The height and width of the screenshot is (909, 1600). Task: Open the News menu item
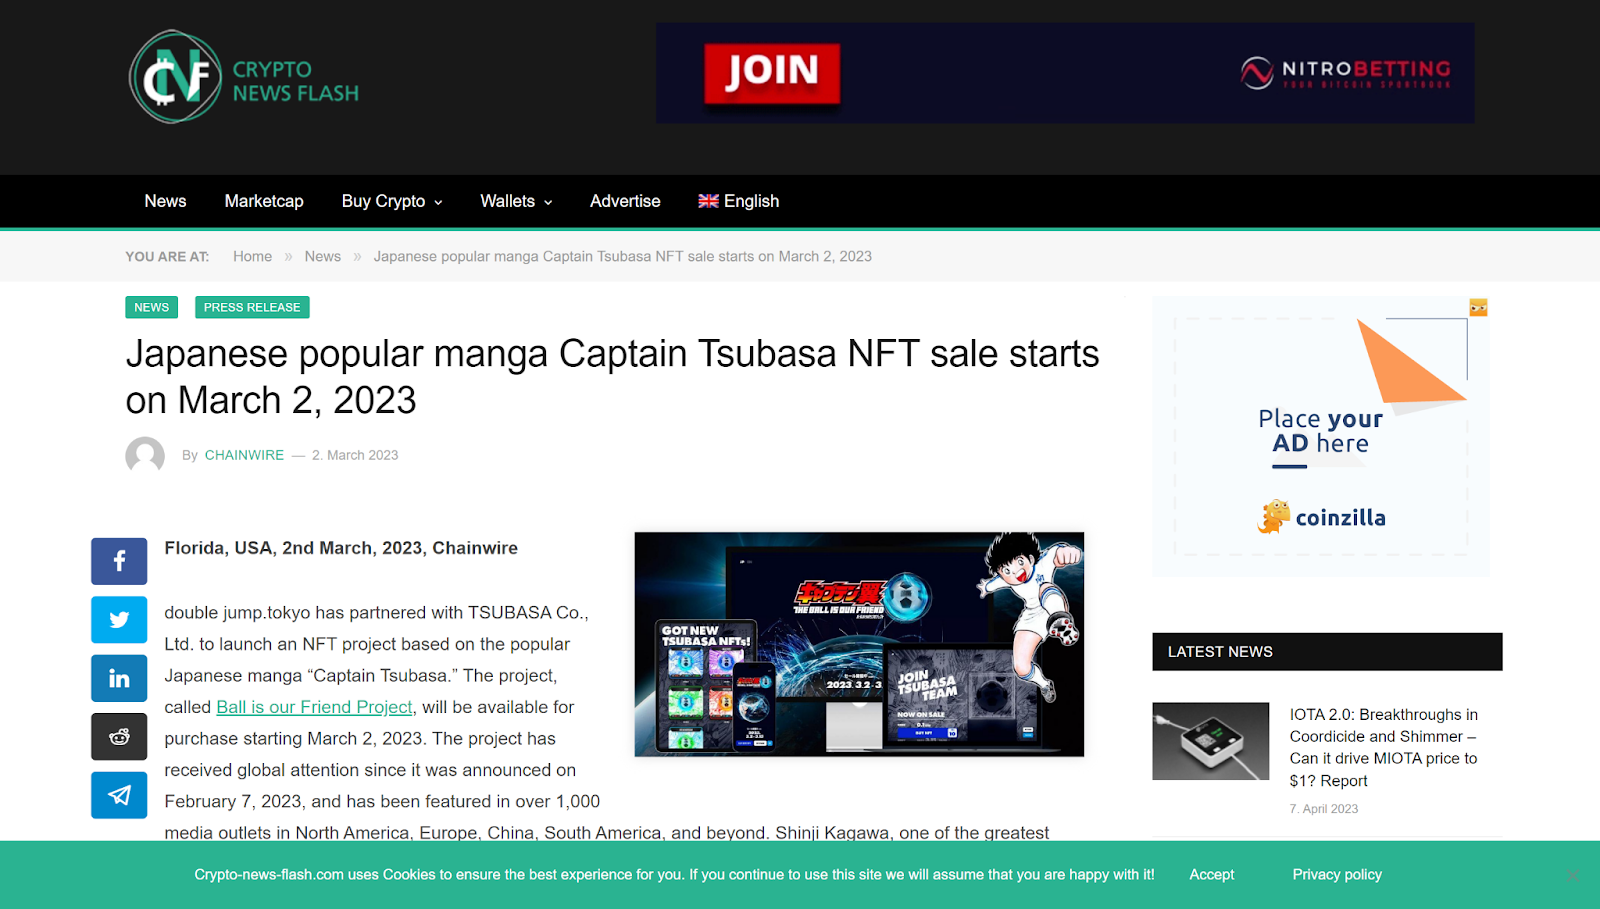coord(165,201)
